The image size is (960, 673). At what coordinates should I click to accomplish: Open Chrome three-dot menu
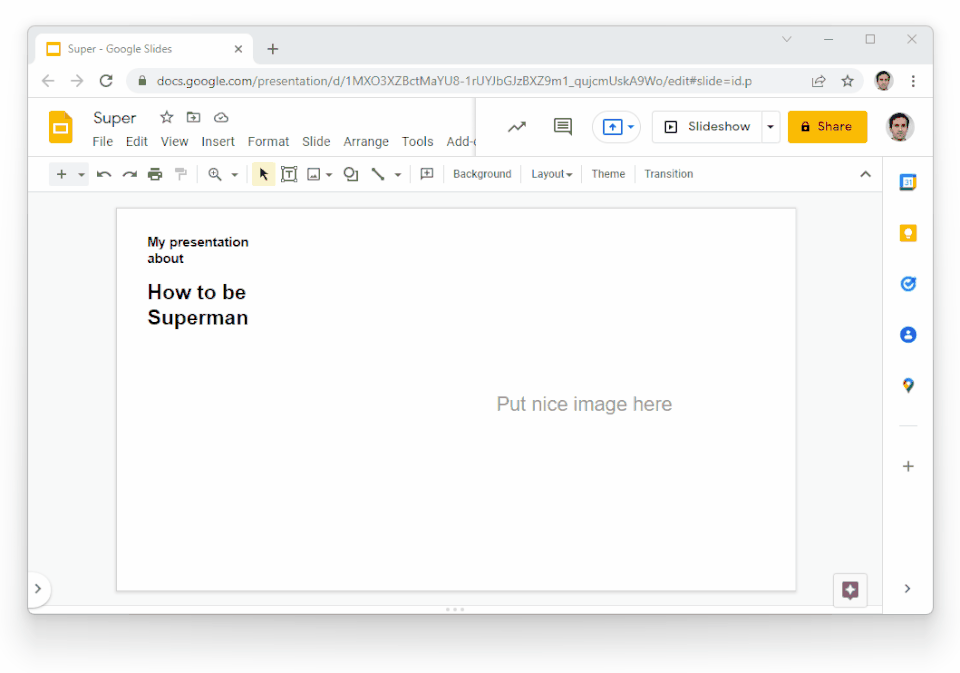point(913,81)
